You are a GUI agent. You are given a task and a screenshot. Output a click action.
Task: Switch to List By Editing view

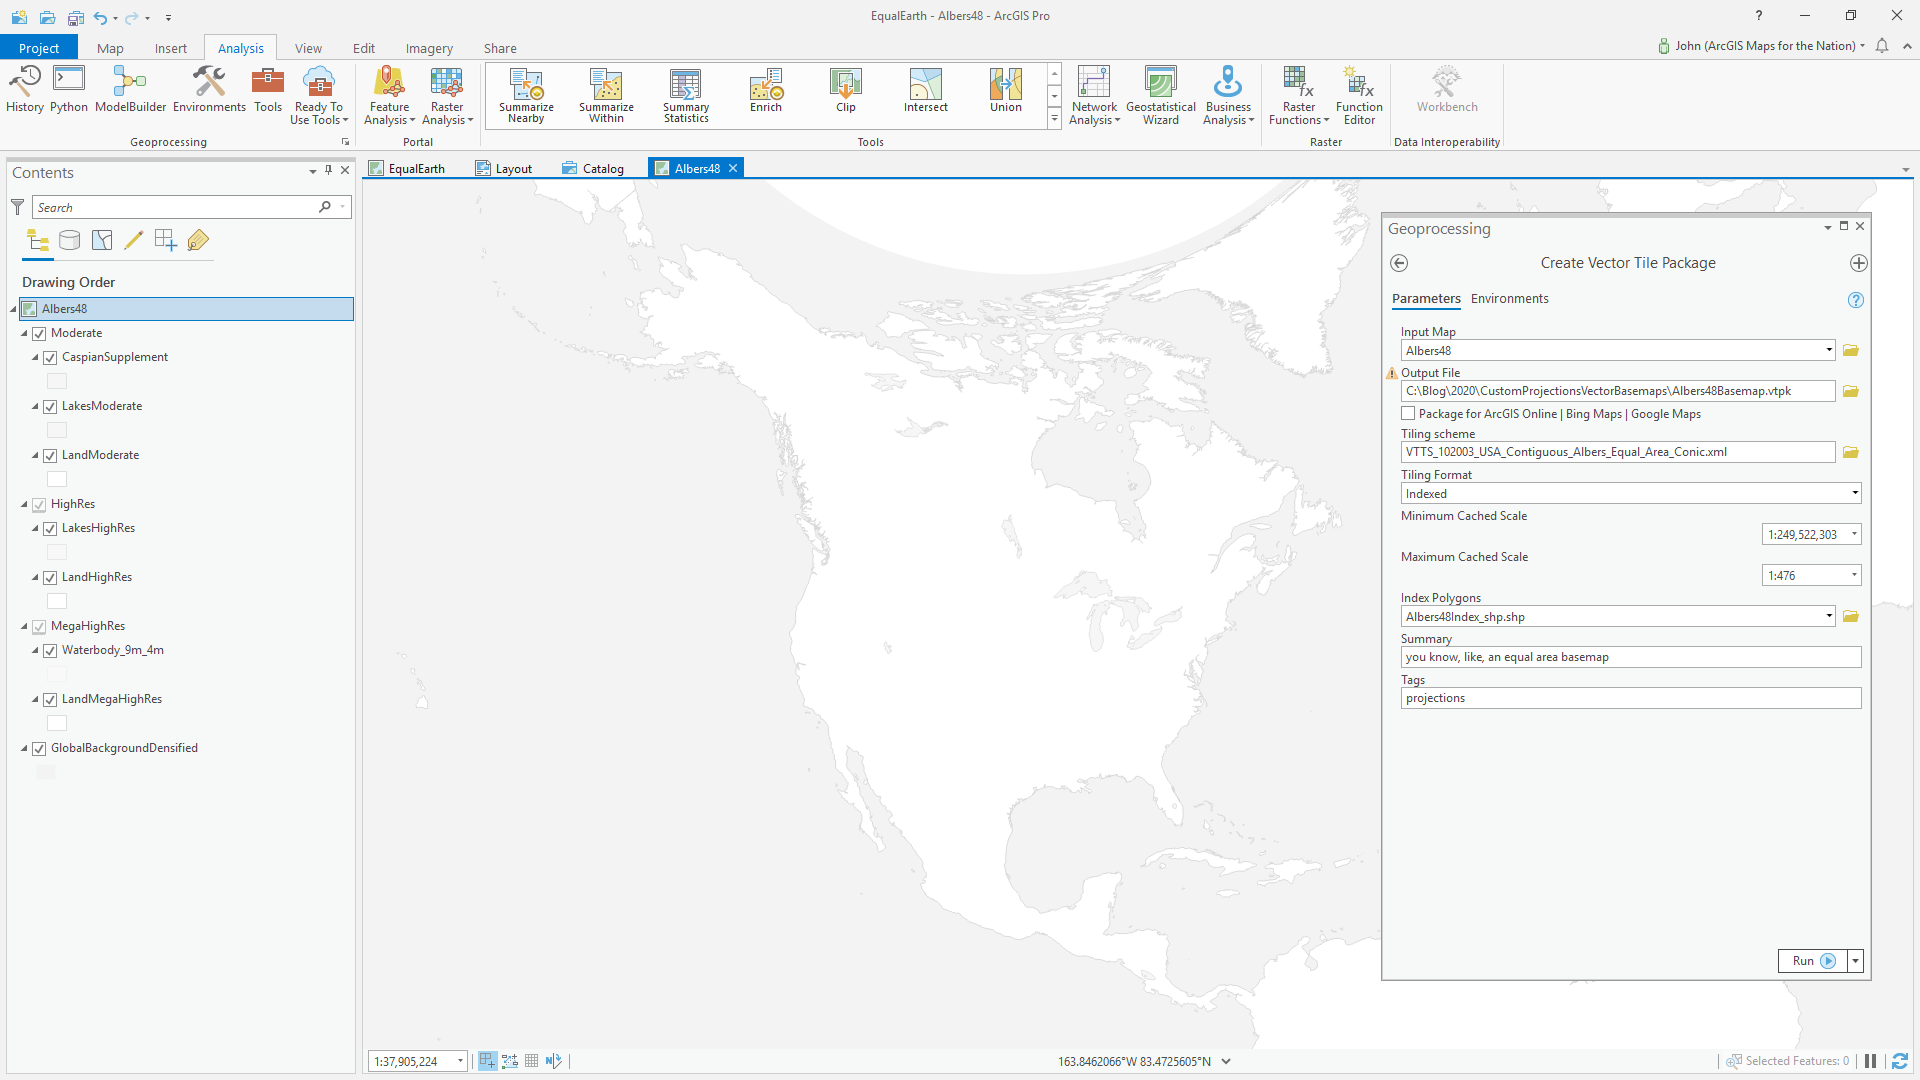coord(134,241)
